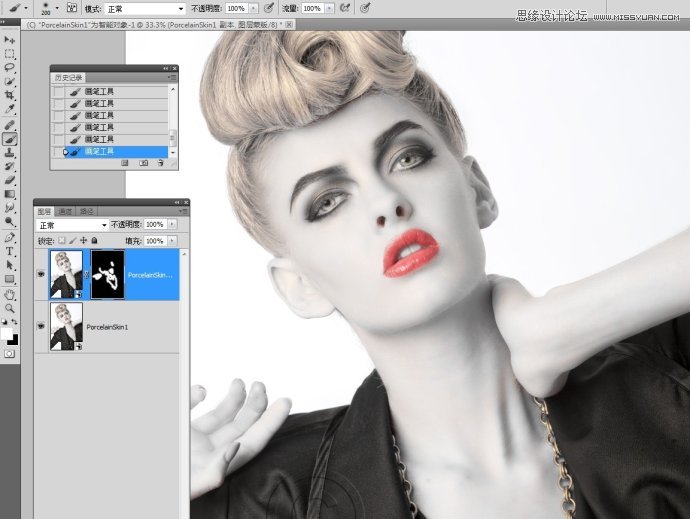
Task: Click the delete state trash icon in History
Action: (x=161, y=162)
